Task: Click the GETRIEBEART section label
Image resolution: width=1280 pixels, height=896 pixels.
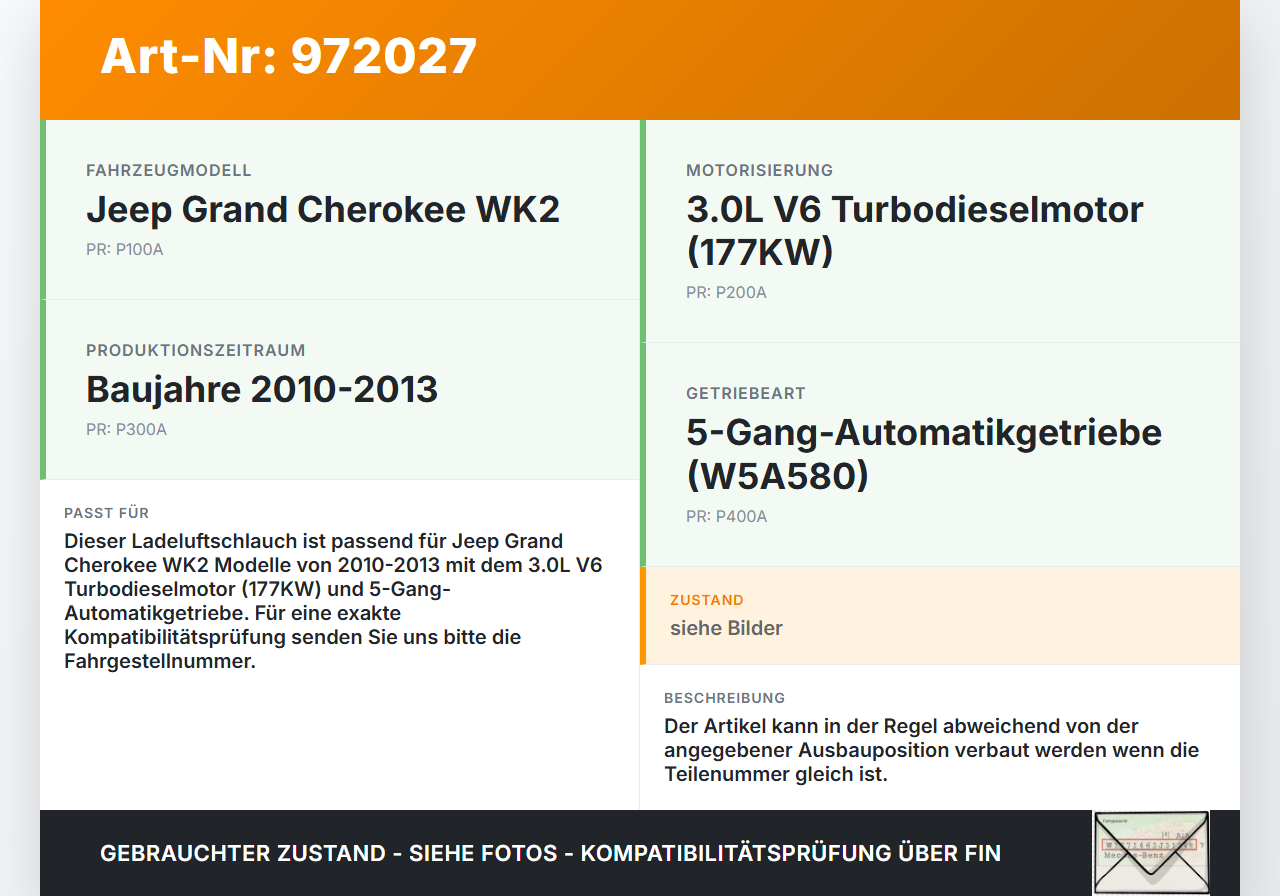Action: pyautogui.click(x=745, y=393)
